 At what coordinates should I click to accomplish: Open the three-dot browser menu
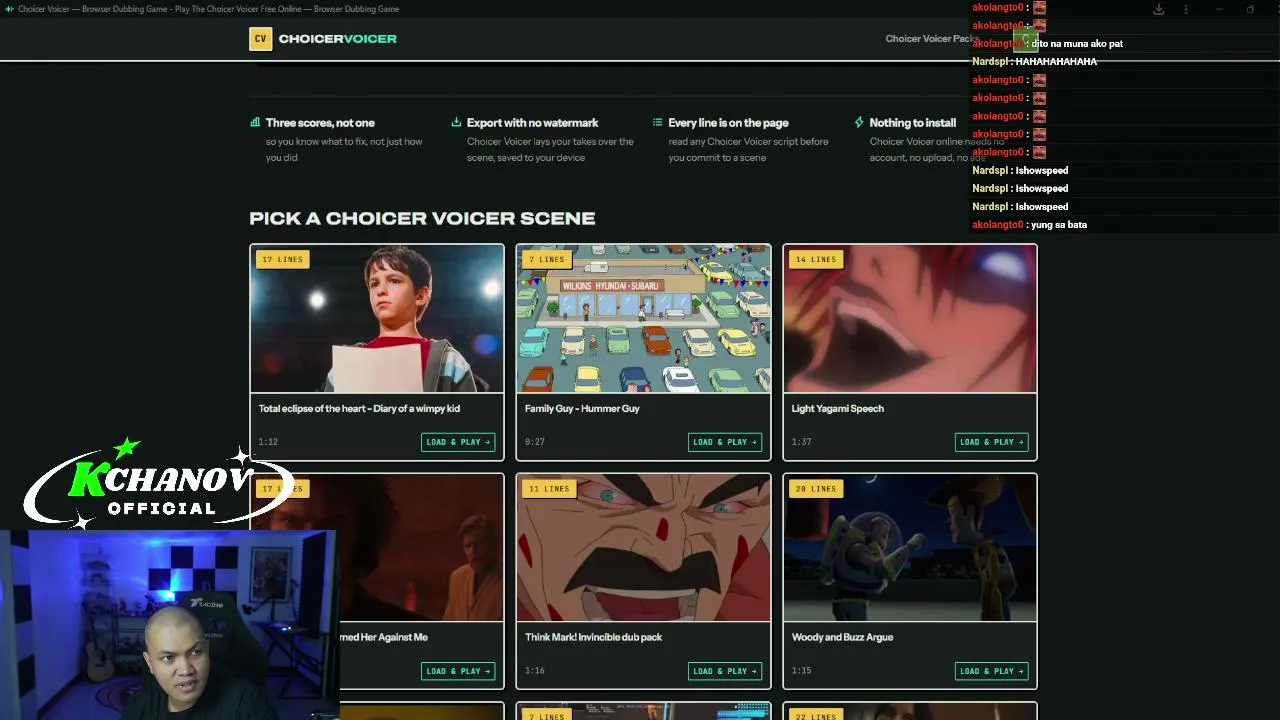[x=1186, y=9]
